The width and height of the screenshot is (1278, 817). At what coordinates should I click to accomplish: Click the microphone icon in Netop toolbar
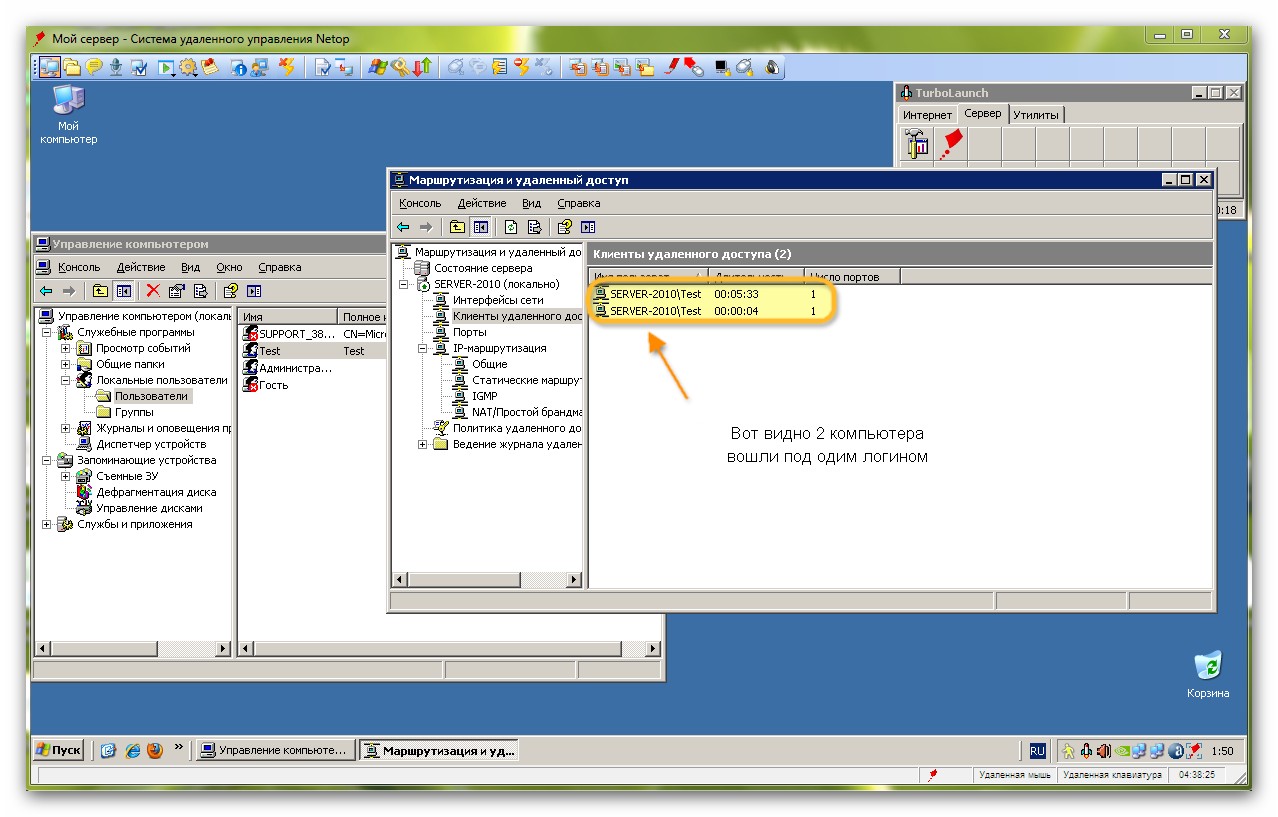click(116, 67)
